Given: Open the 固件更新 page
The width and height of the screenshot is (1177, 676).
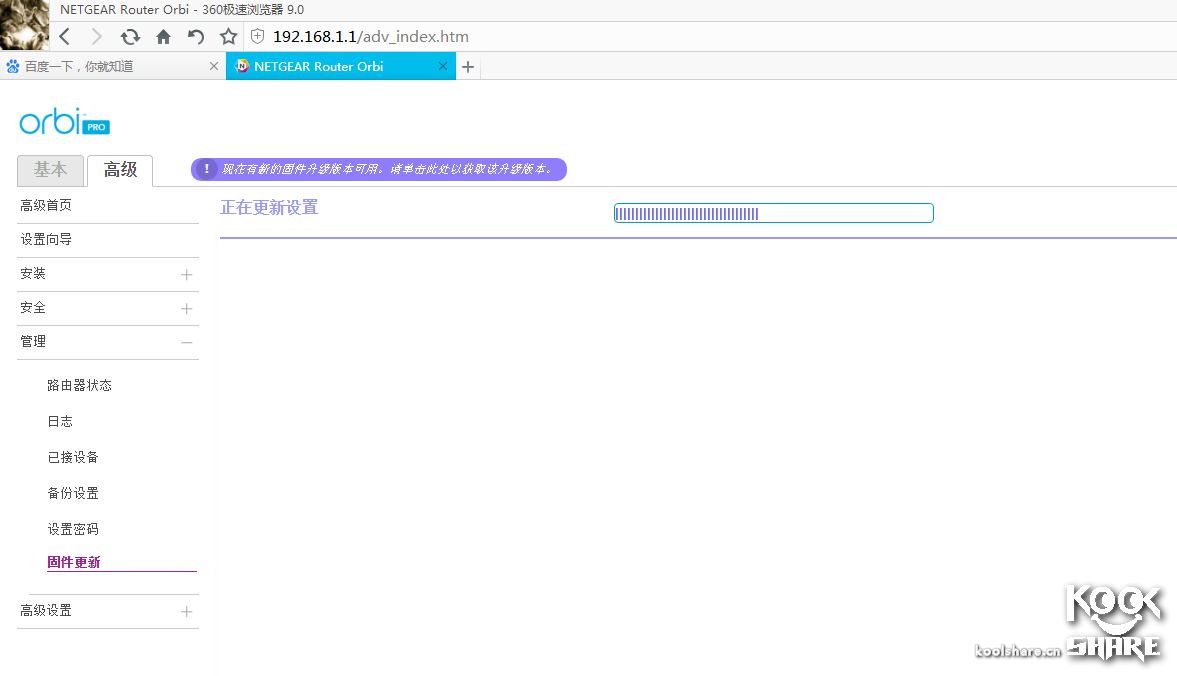Looking at the screenshot, I should click(x=74, y=563).
